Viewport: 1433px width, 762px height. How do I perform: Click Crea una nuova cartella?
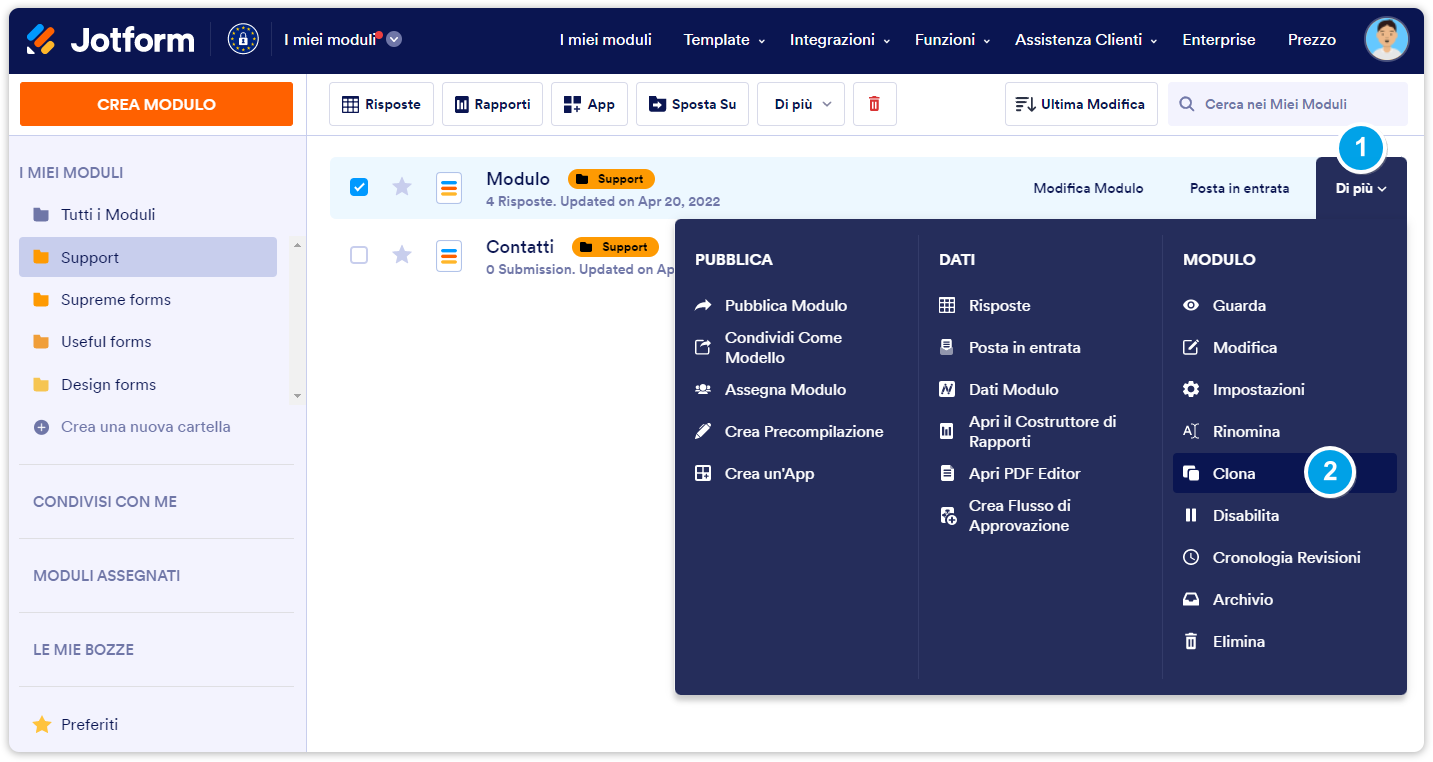tap(146, 427)
